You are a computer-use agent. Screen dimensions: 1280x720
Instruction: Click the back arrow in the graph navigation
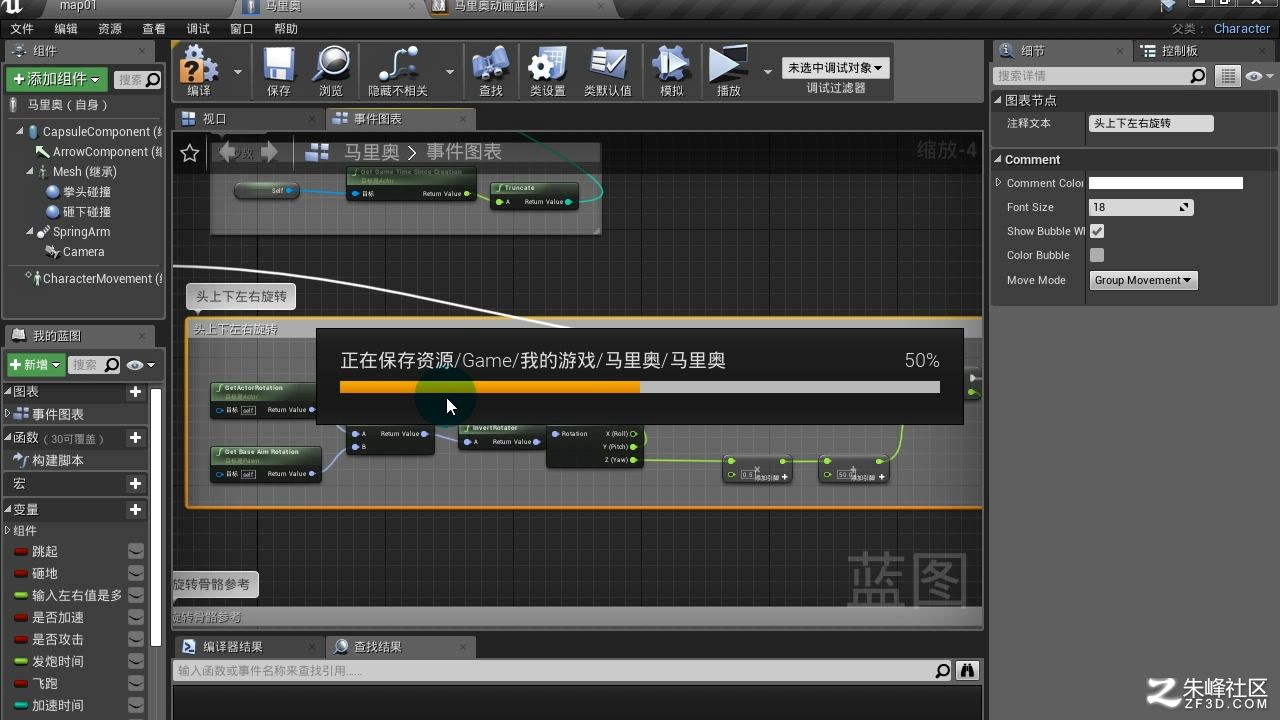coord(228,152)
